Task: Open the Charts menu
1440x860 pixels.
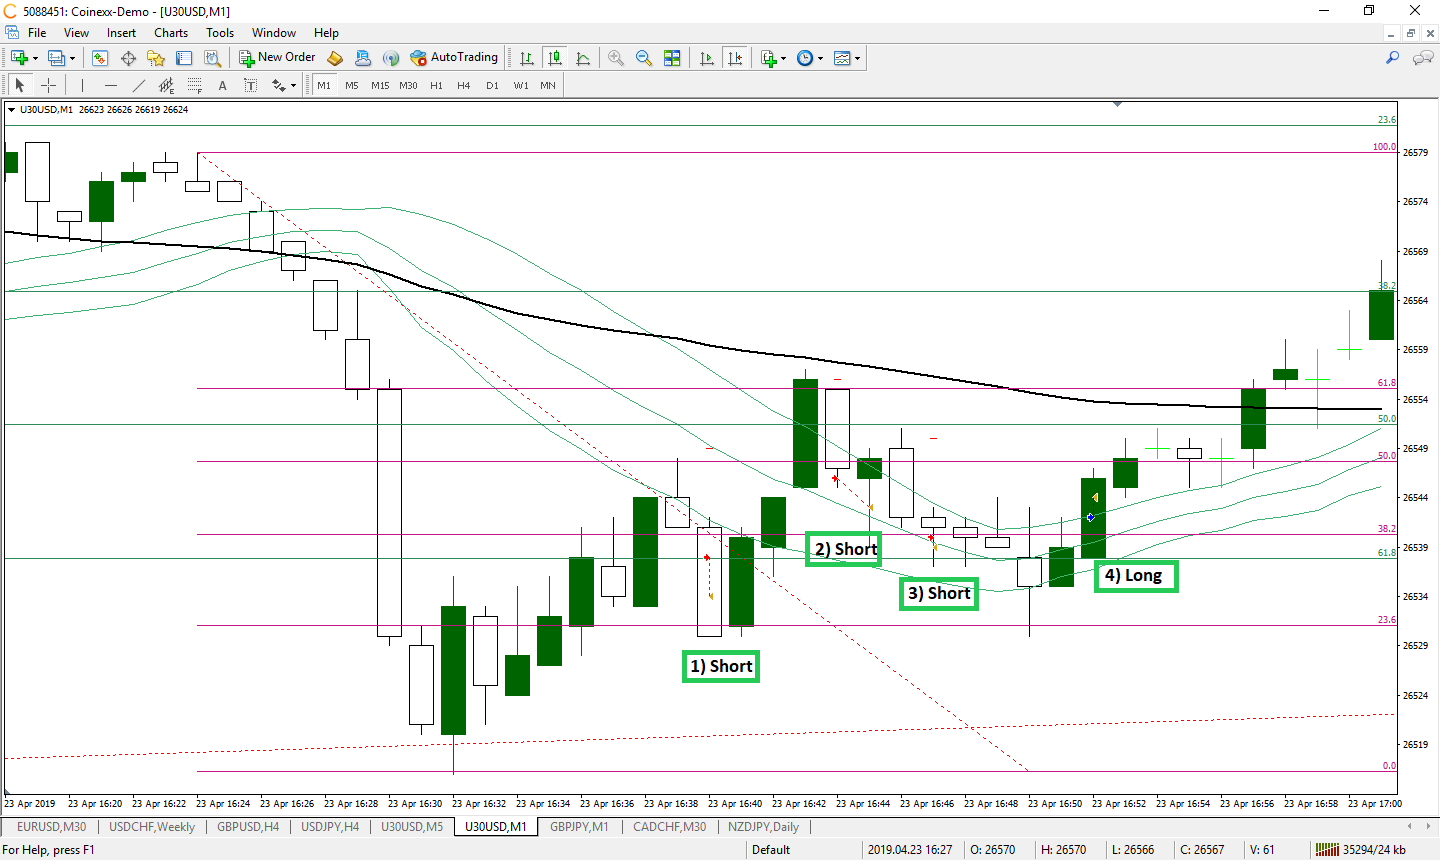Action: coord(171,33)
